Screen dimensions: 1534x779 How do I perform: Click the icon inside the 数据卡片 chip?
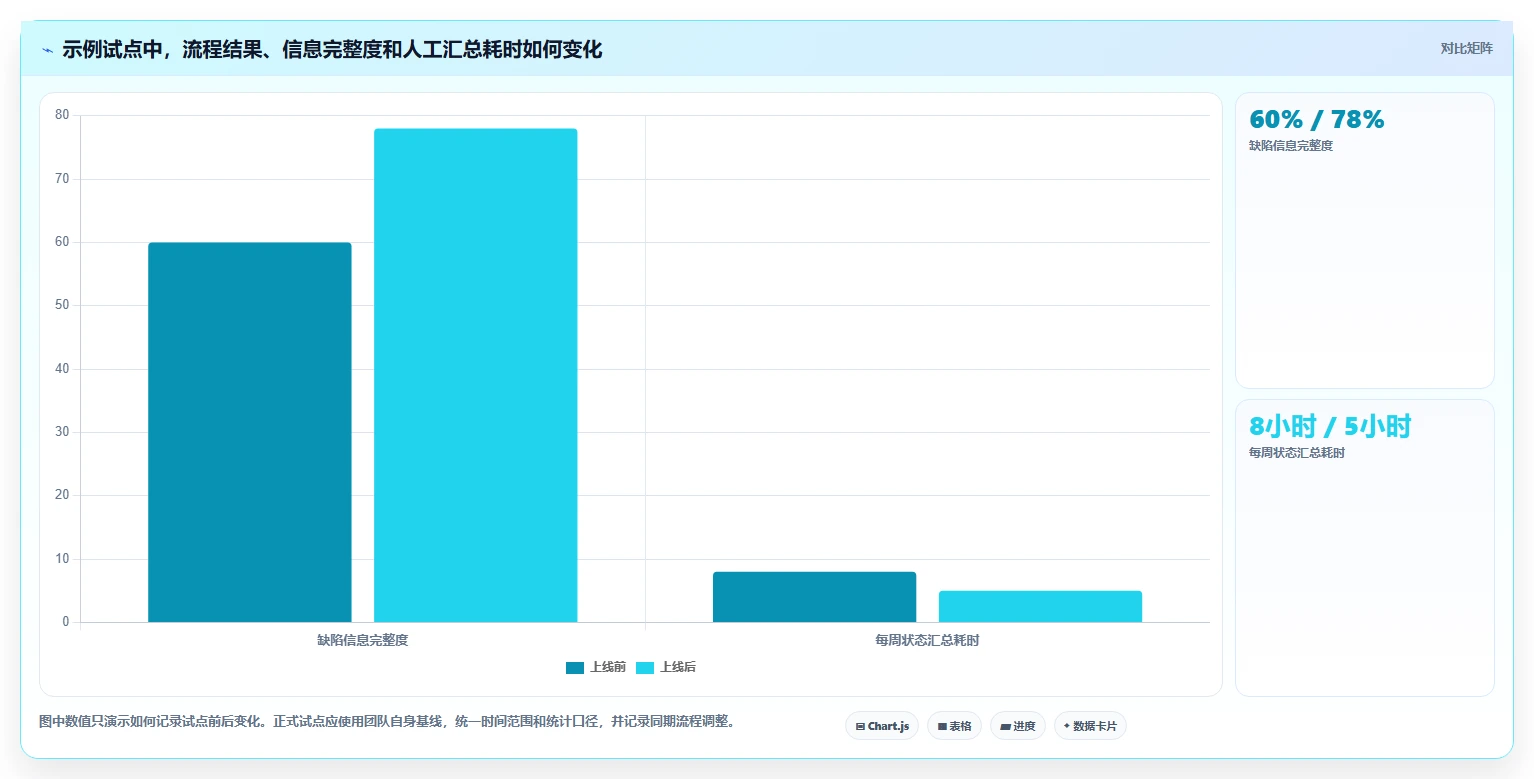pyautogui.click(x=1067, y=726)
